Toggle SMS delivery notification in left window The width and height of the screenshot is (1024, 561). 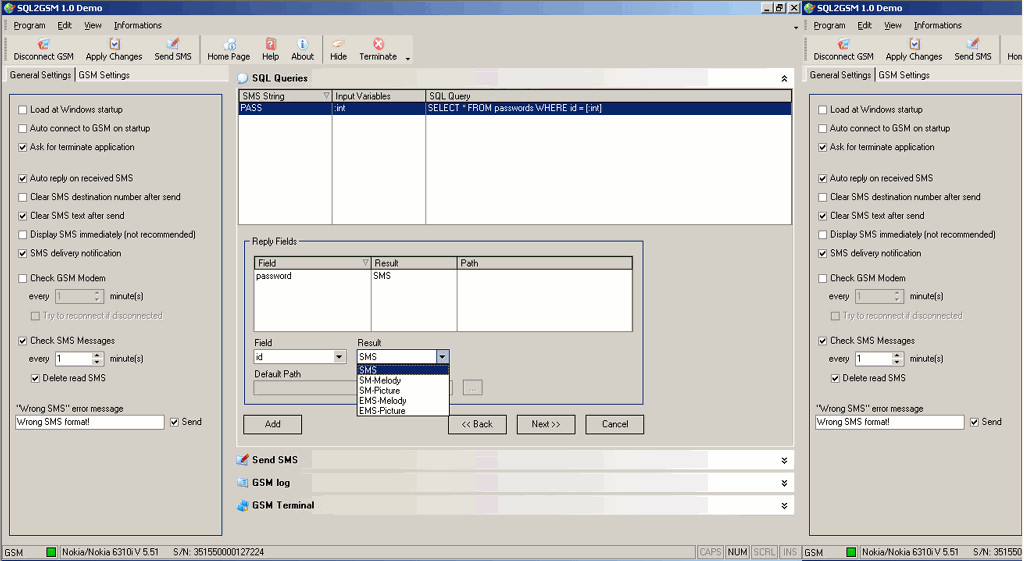coord(23,253)
